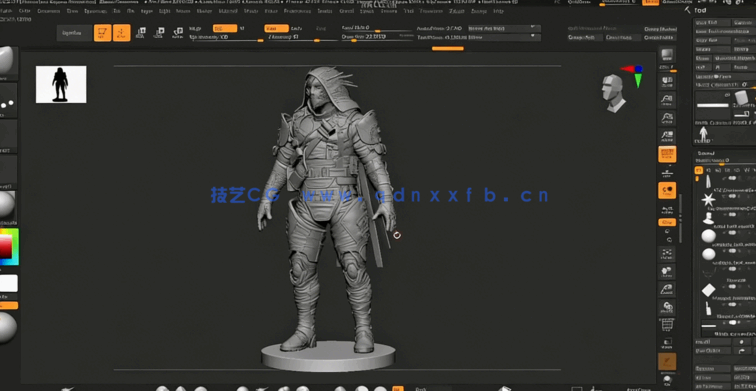This screenshot has width=756, height=391.
Task: Select the bust head subtool
Action: [x=708, y=218]
